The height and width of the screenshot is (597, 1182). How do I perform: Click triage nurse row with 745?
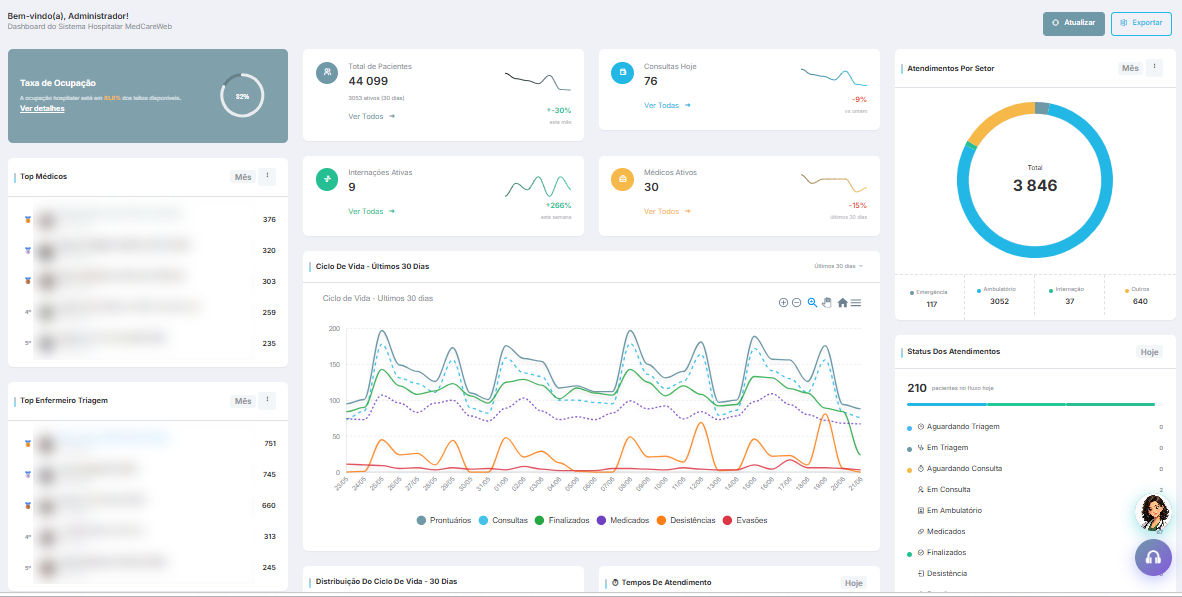(149, 475)
